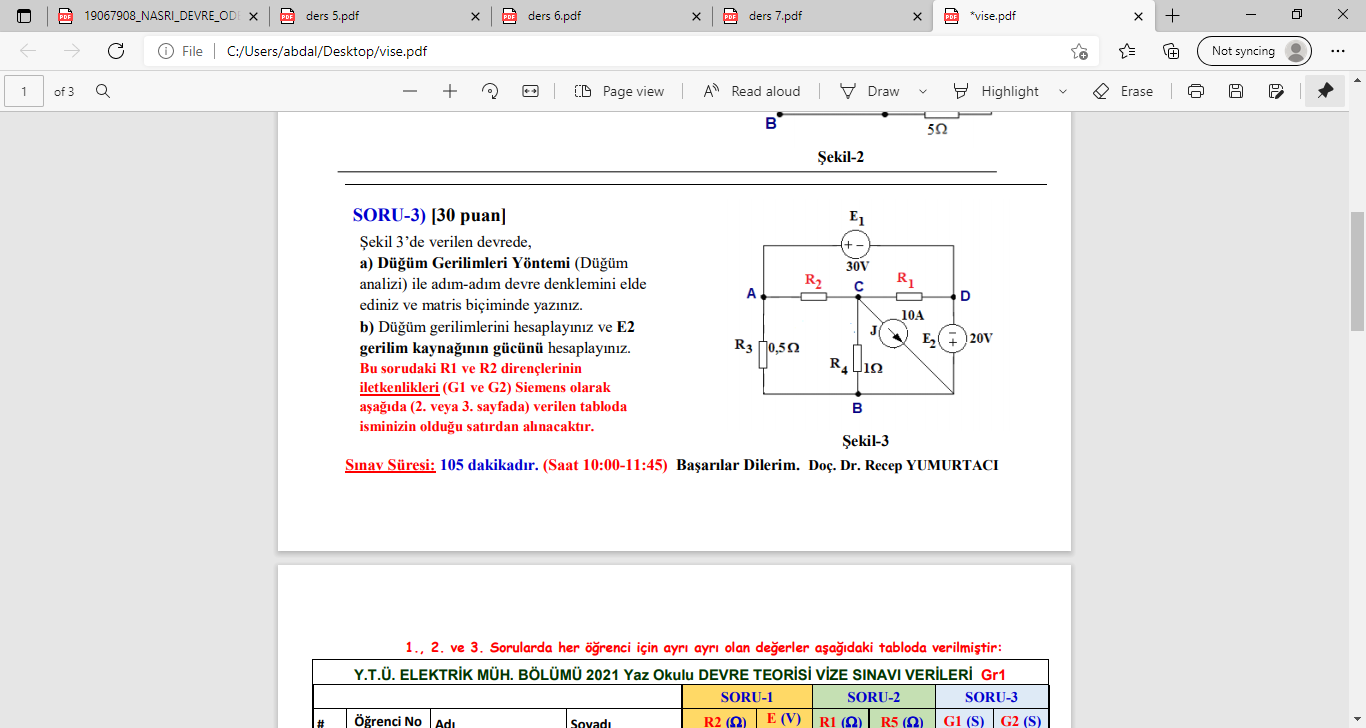
Task: Click the page number input field
Action: pos(22,91)
